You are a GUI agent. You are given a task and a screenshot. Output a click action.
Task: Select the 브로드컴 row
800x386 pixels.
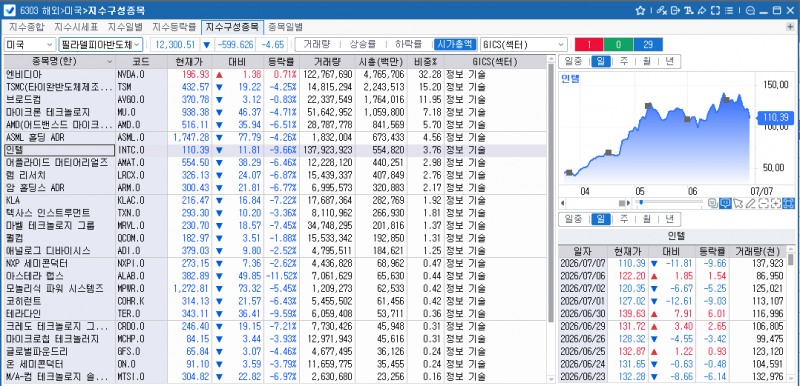pos(276,99)
